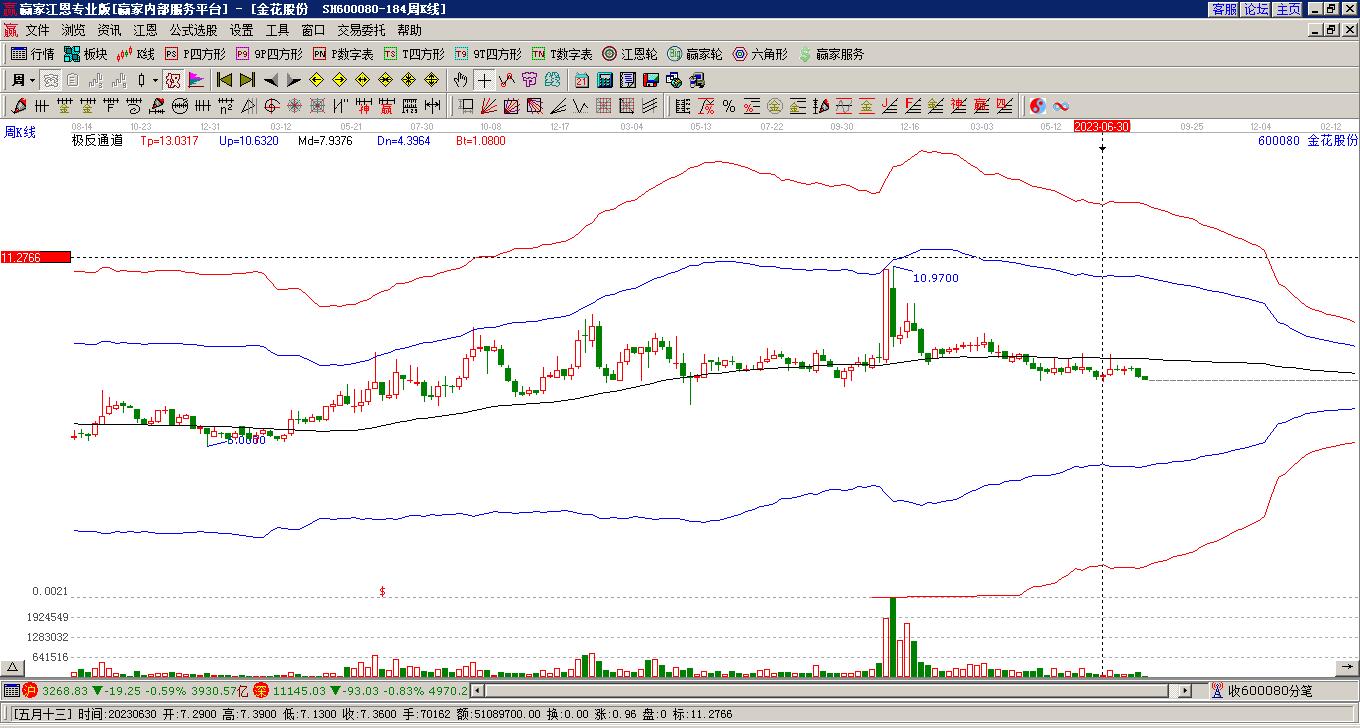Select the circled 金 golden ratio tool

click(775, 106)
